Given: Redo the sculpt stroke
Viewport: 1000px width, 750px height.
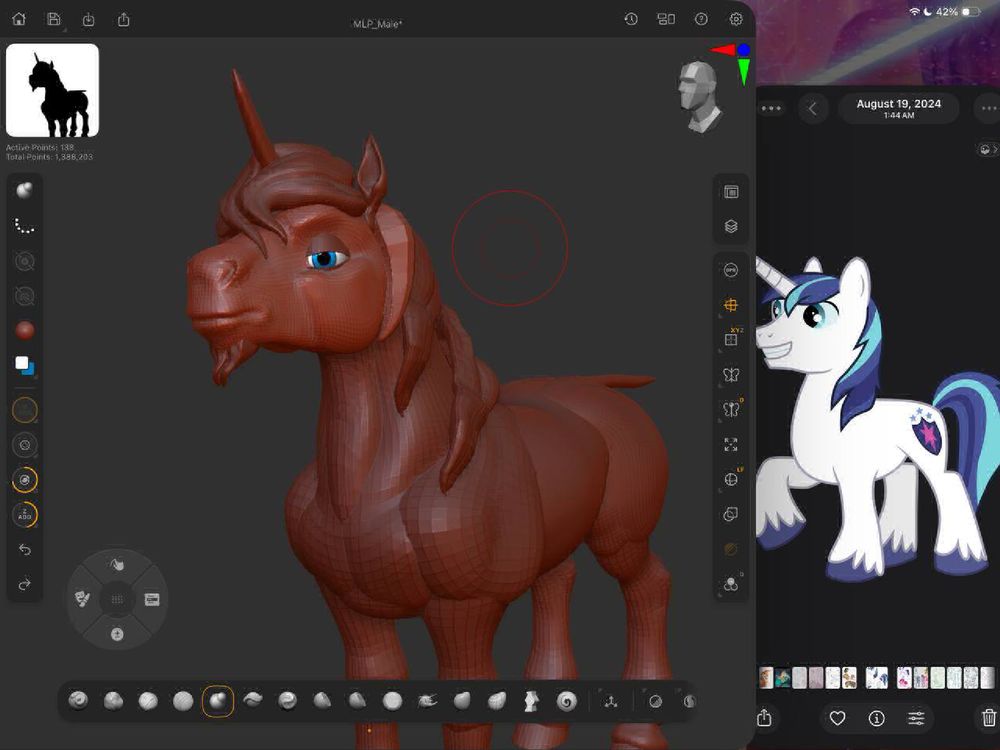Looking at the screenshot, I should 25,584.
